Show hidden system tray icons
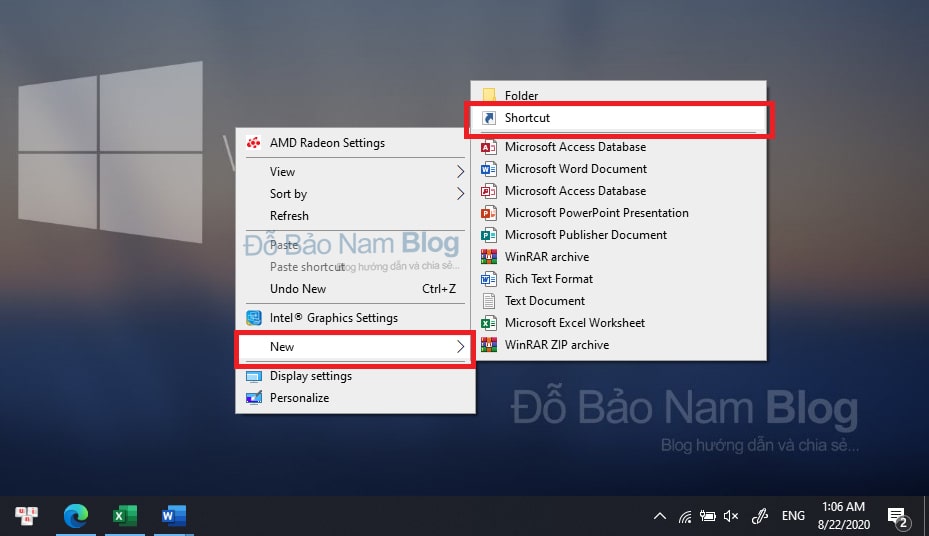 659,516
